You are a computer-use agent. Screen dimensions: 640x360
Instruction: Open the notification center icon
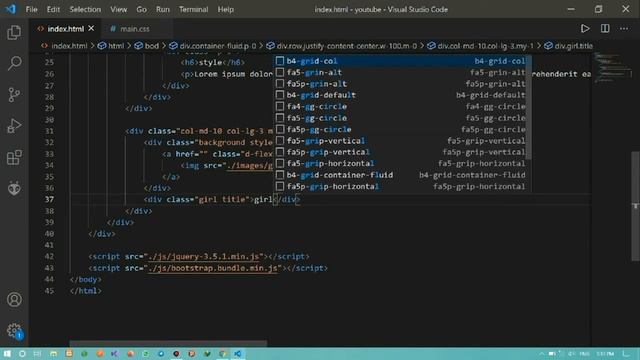[627, 354]
